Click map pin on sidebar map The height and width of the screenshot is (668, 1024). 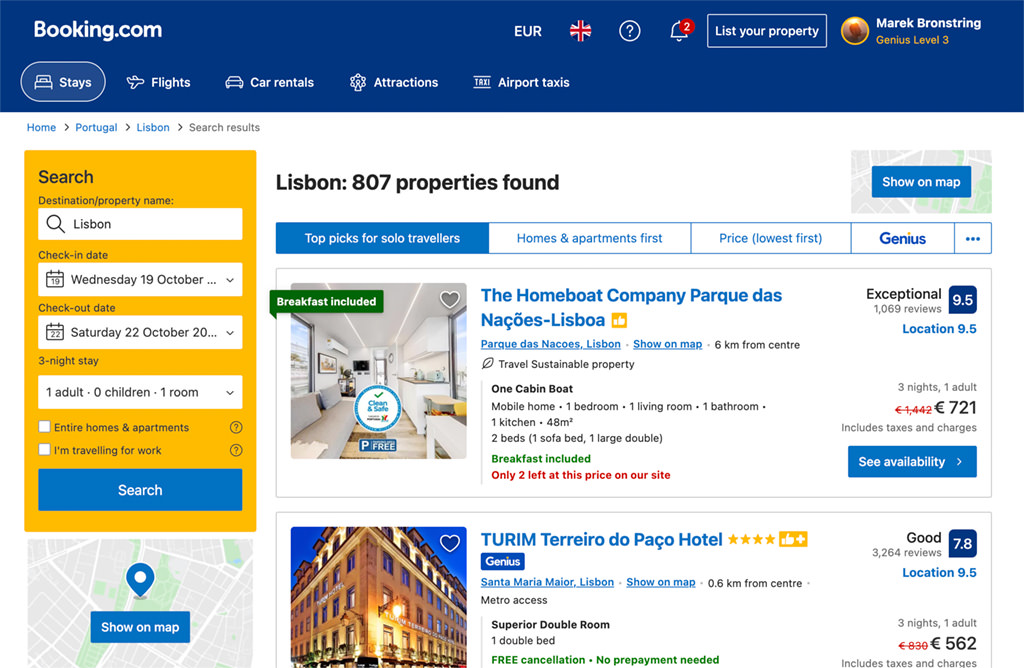(x=140, y=579)
